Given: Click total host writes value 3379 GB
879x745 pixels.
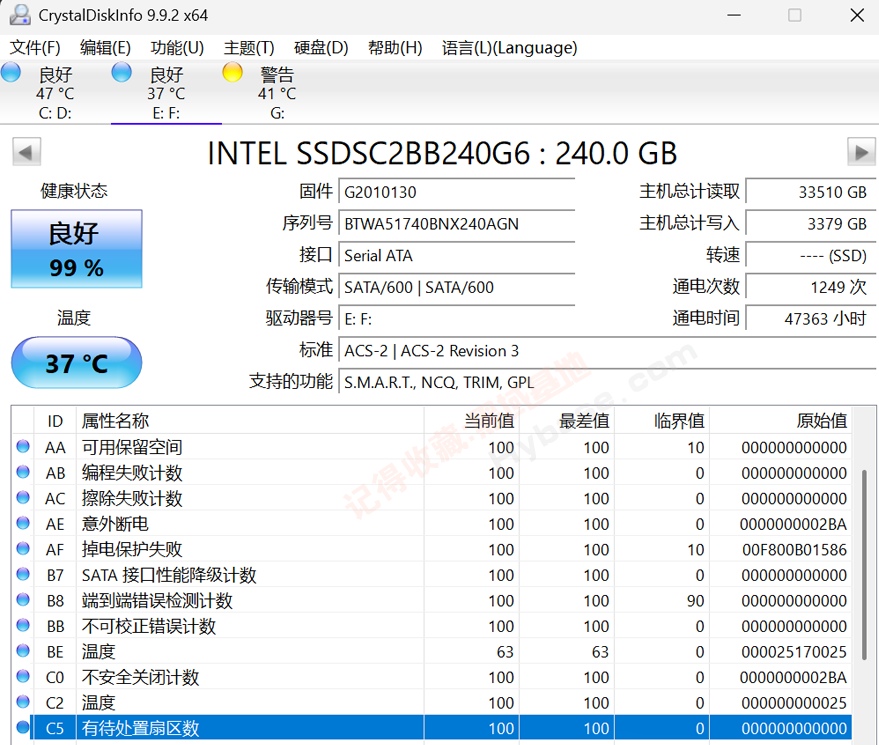Looking at the screenshot, I should pyautogui.click(x=811, y=224).
